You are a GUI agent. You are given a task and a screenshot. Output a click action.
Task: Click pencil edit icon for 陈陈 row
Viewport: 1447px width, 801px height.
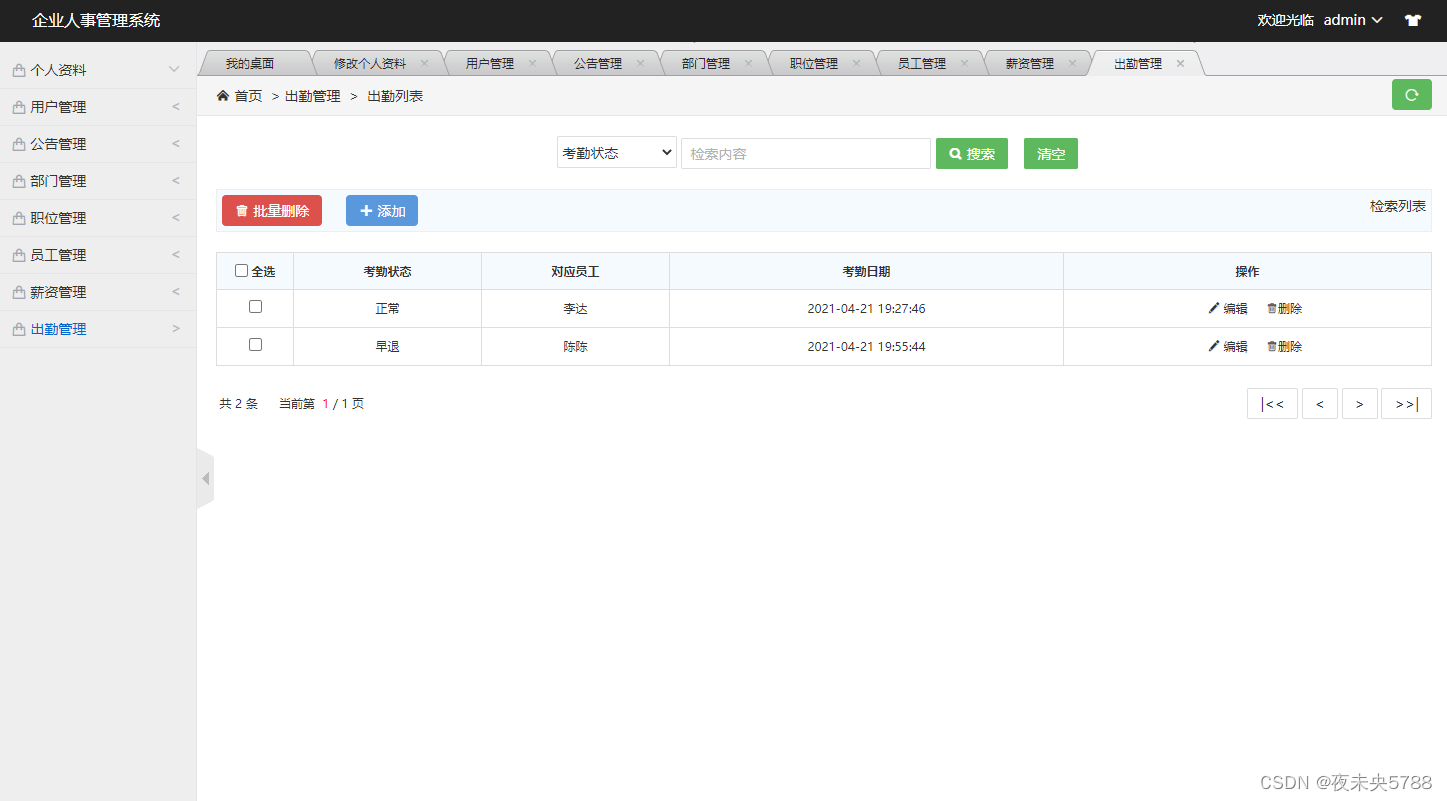(x=1214, y=346)
